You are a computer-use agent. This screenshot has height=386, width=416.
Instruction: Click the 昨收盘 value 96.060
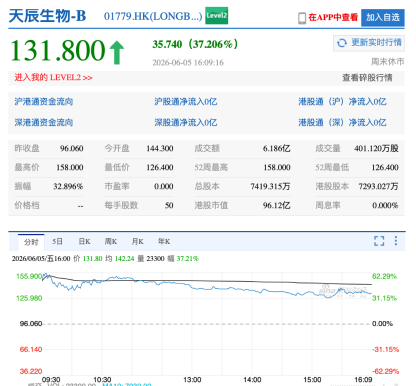(x=72, y=148)
